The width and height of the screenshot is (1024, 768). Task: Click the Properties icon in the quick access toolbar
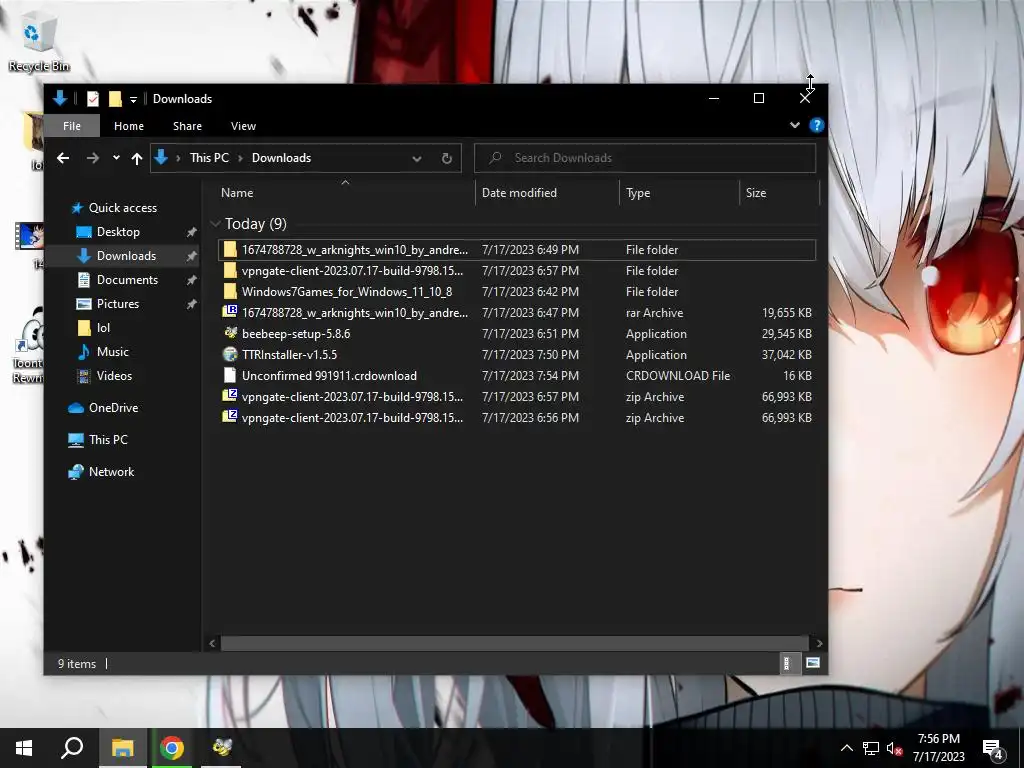93,99
